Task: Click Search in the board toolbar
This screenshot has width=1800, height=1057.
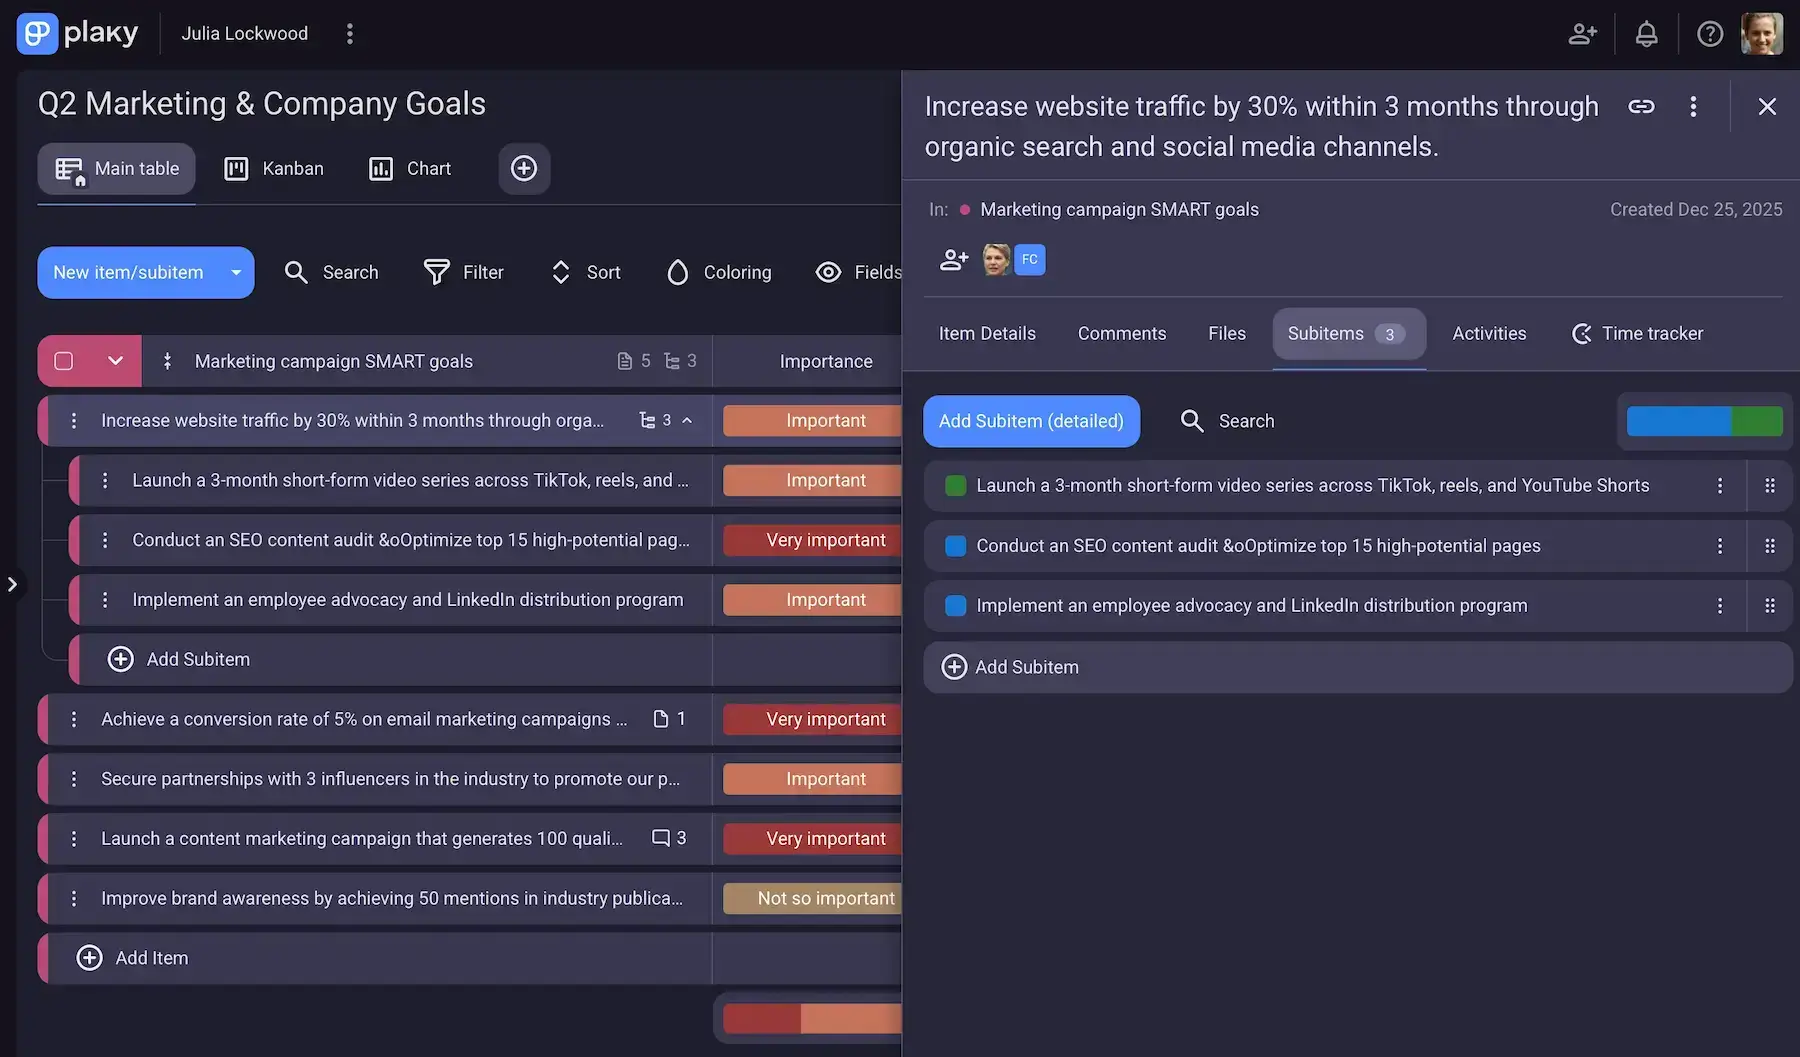Action: click(331, 272)
